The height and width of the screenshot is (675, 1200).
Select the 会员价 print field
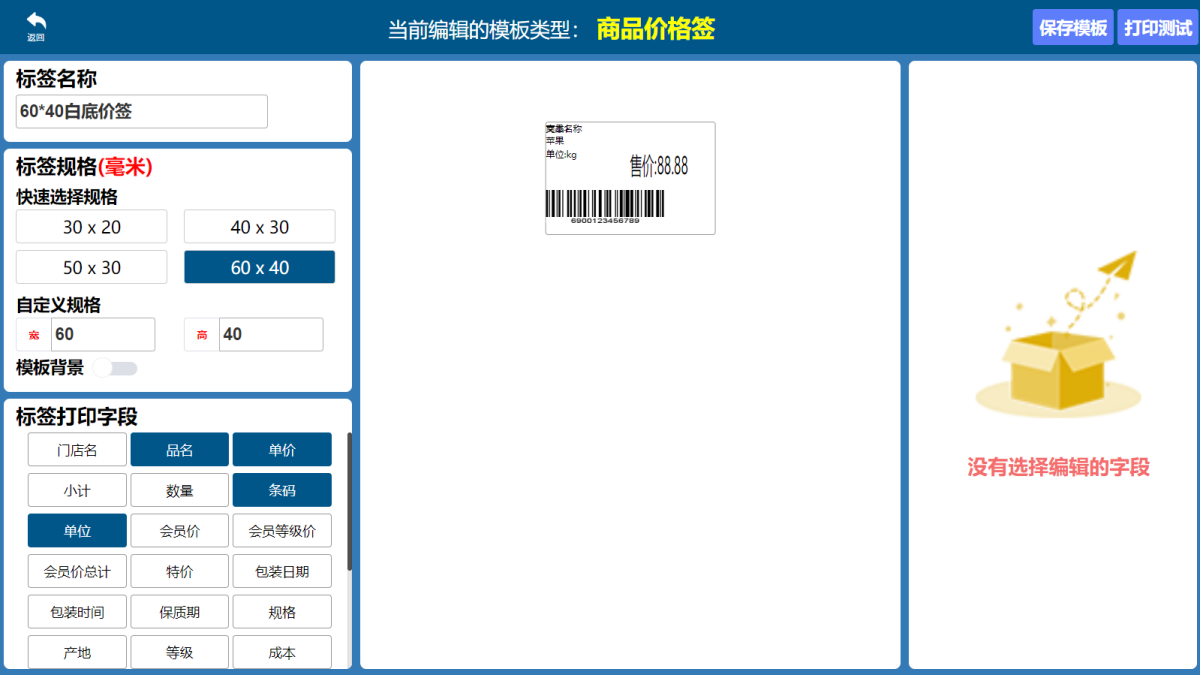click(x=179, y=530)
